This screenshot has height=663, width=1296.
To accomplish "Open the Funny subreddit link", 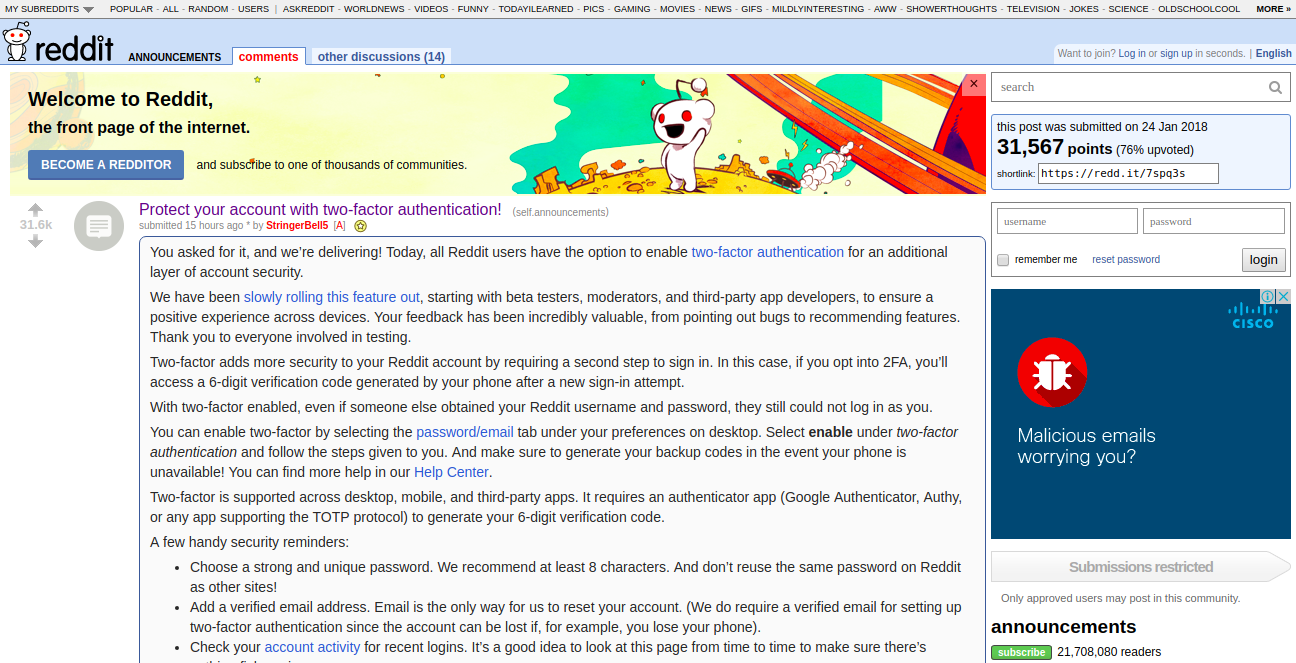I will click(474, 9).
